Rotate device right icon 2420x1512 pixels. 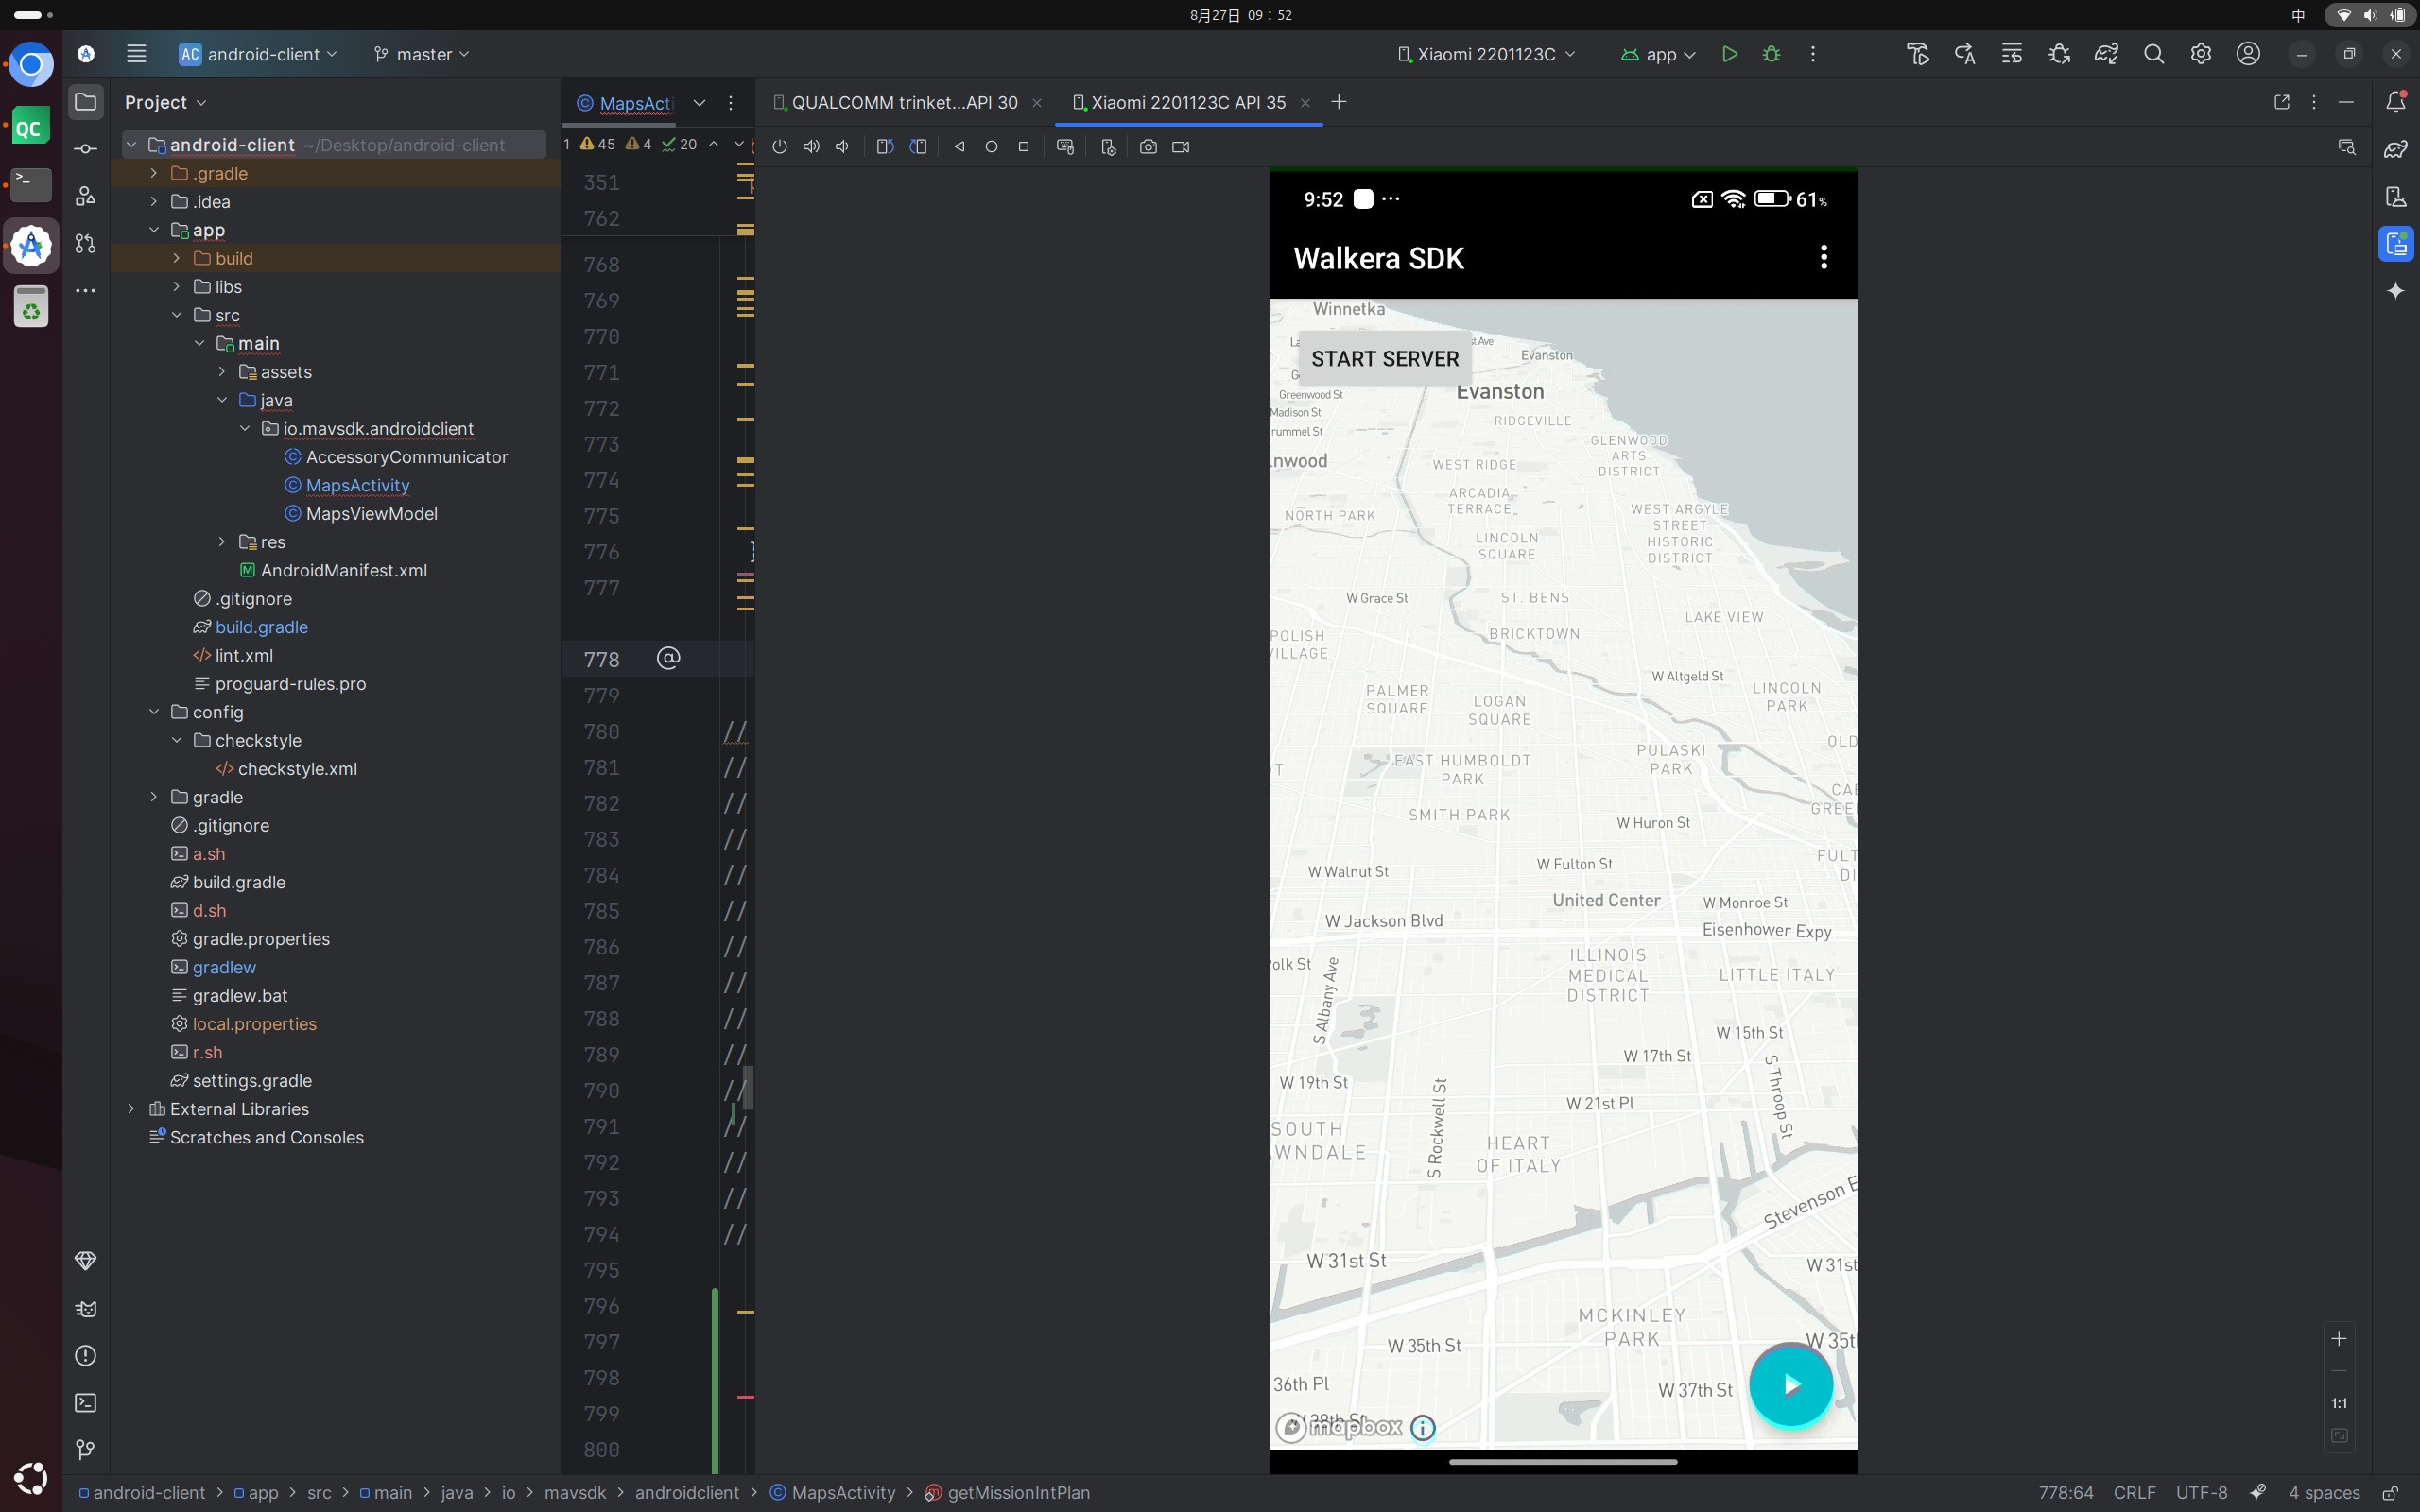coord(918,147)
